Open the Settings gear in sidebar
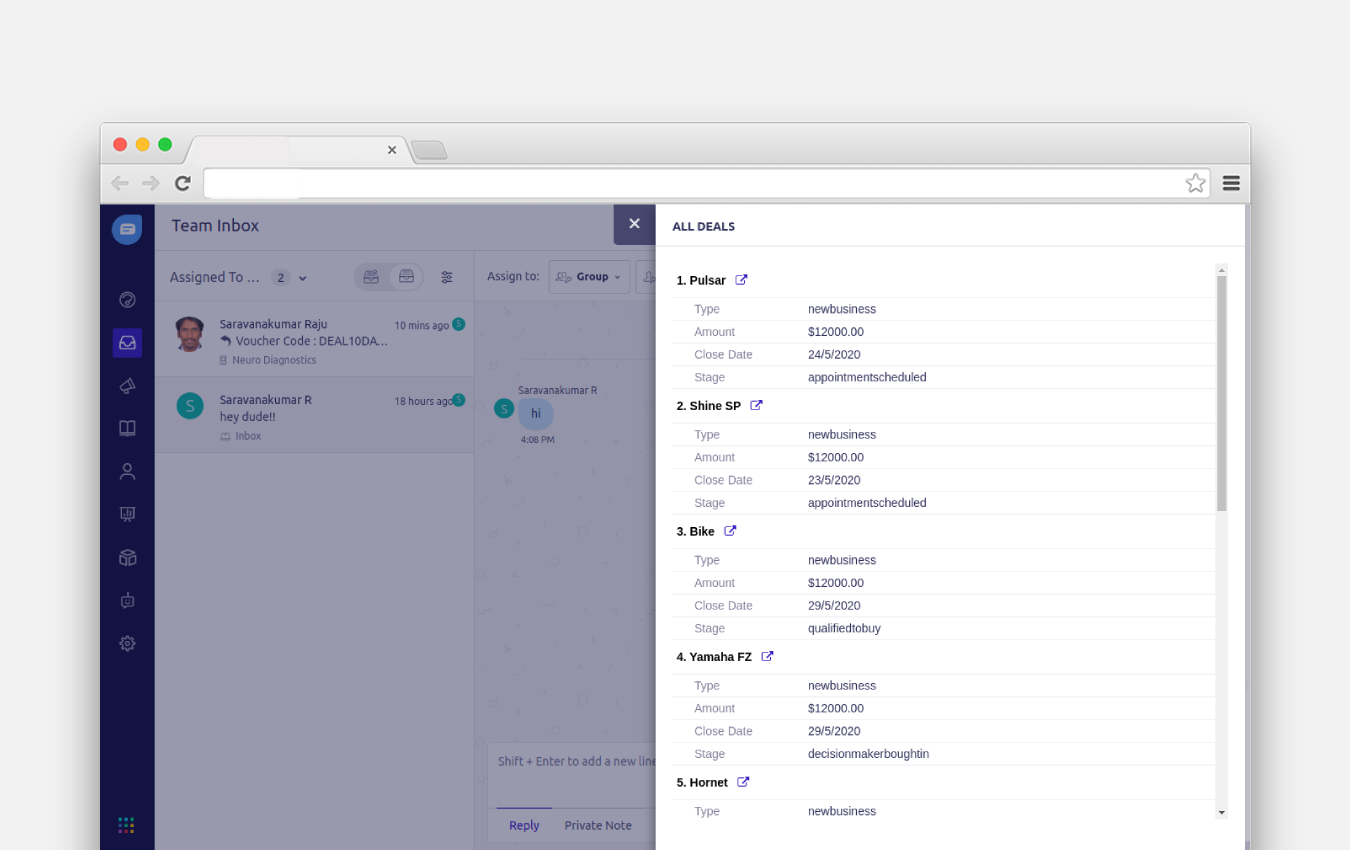This screenshot has height=850, width=1350. pos(127,643)
